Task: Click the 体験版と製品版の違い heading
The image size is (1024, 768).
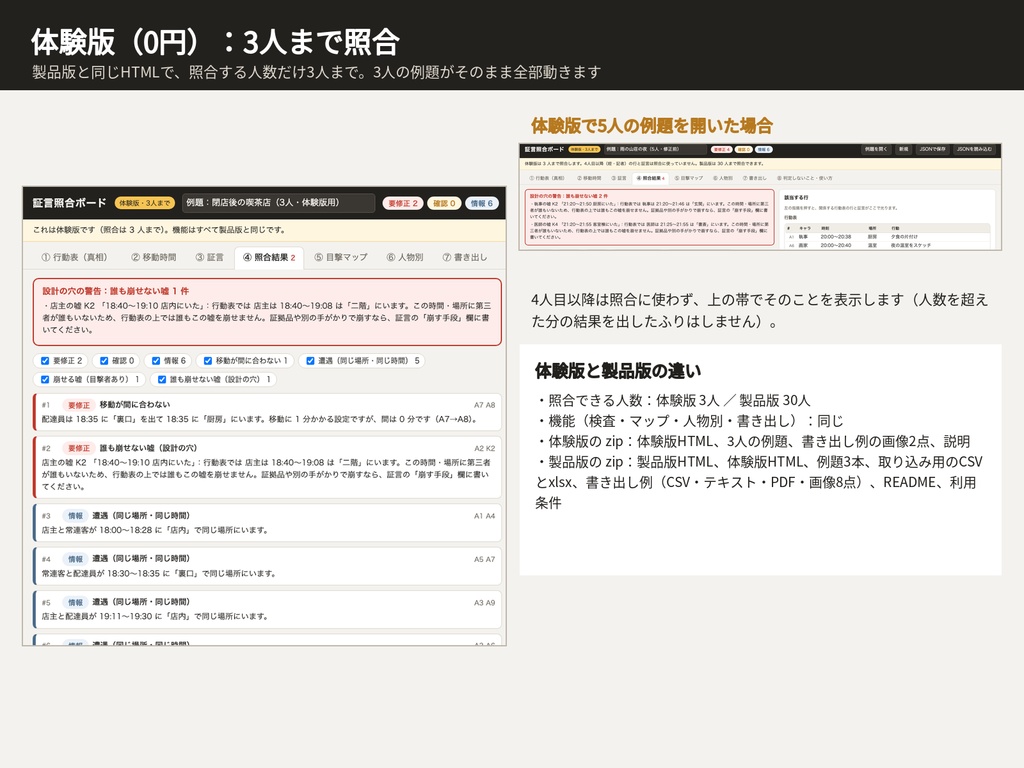Action: pyautogui.click(x=618, y=371)
